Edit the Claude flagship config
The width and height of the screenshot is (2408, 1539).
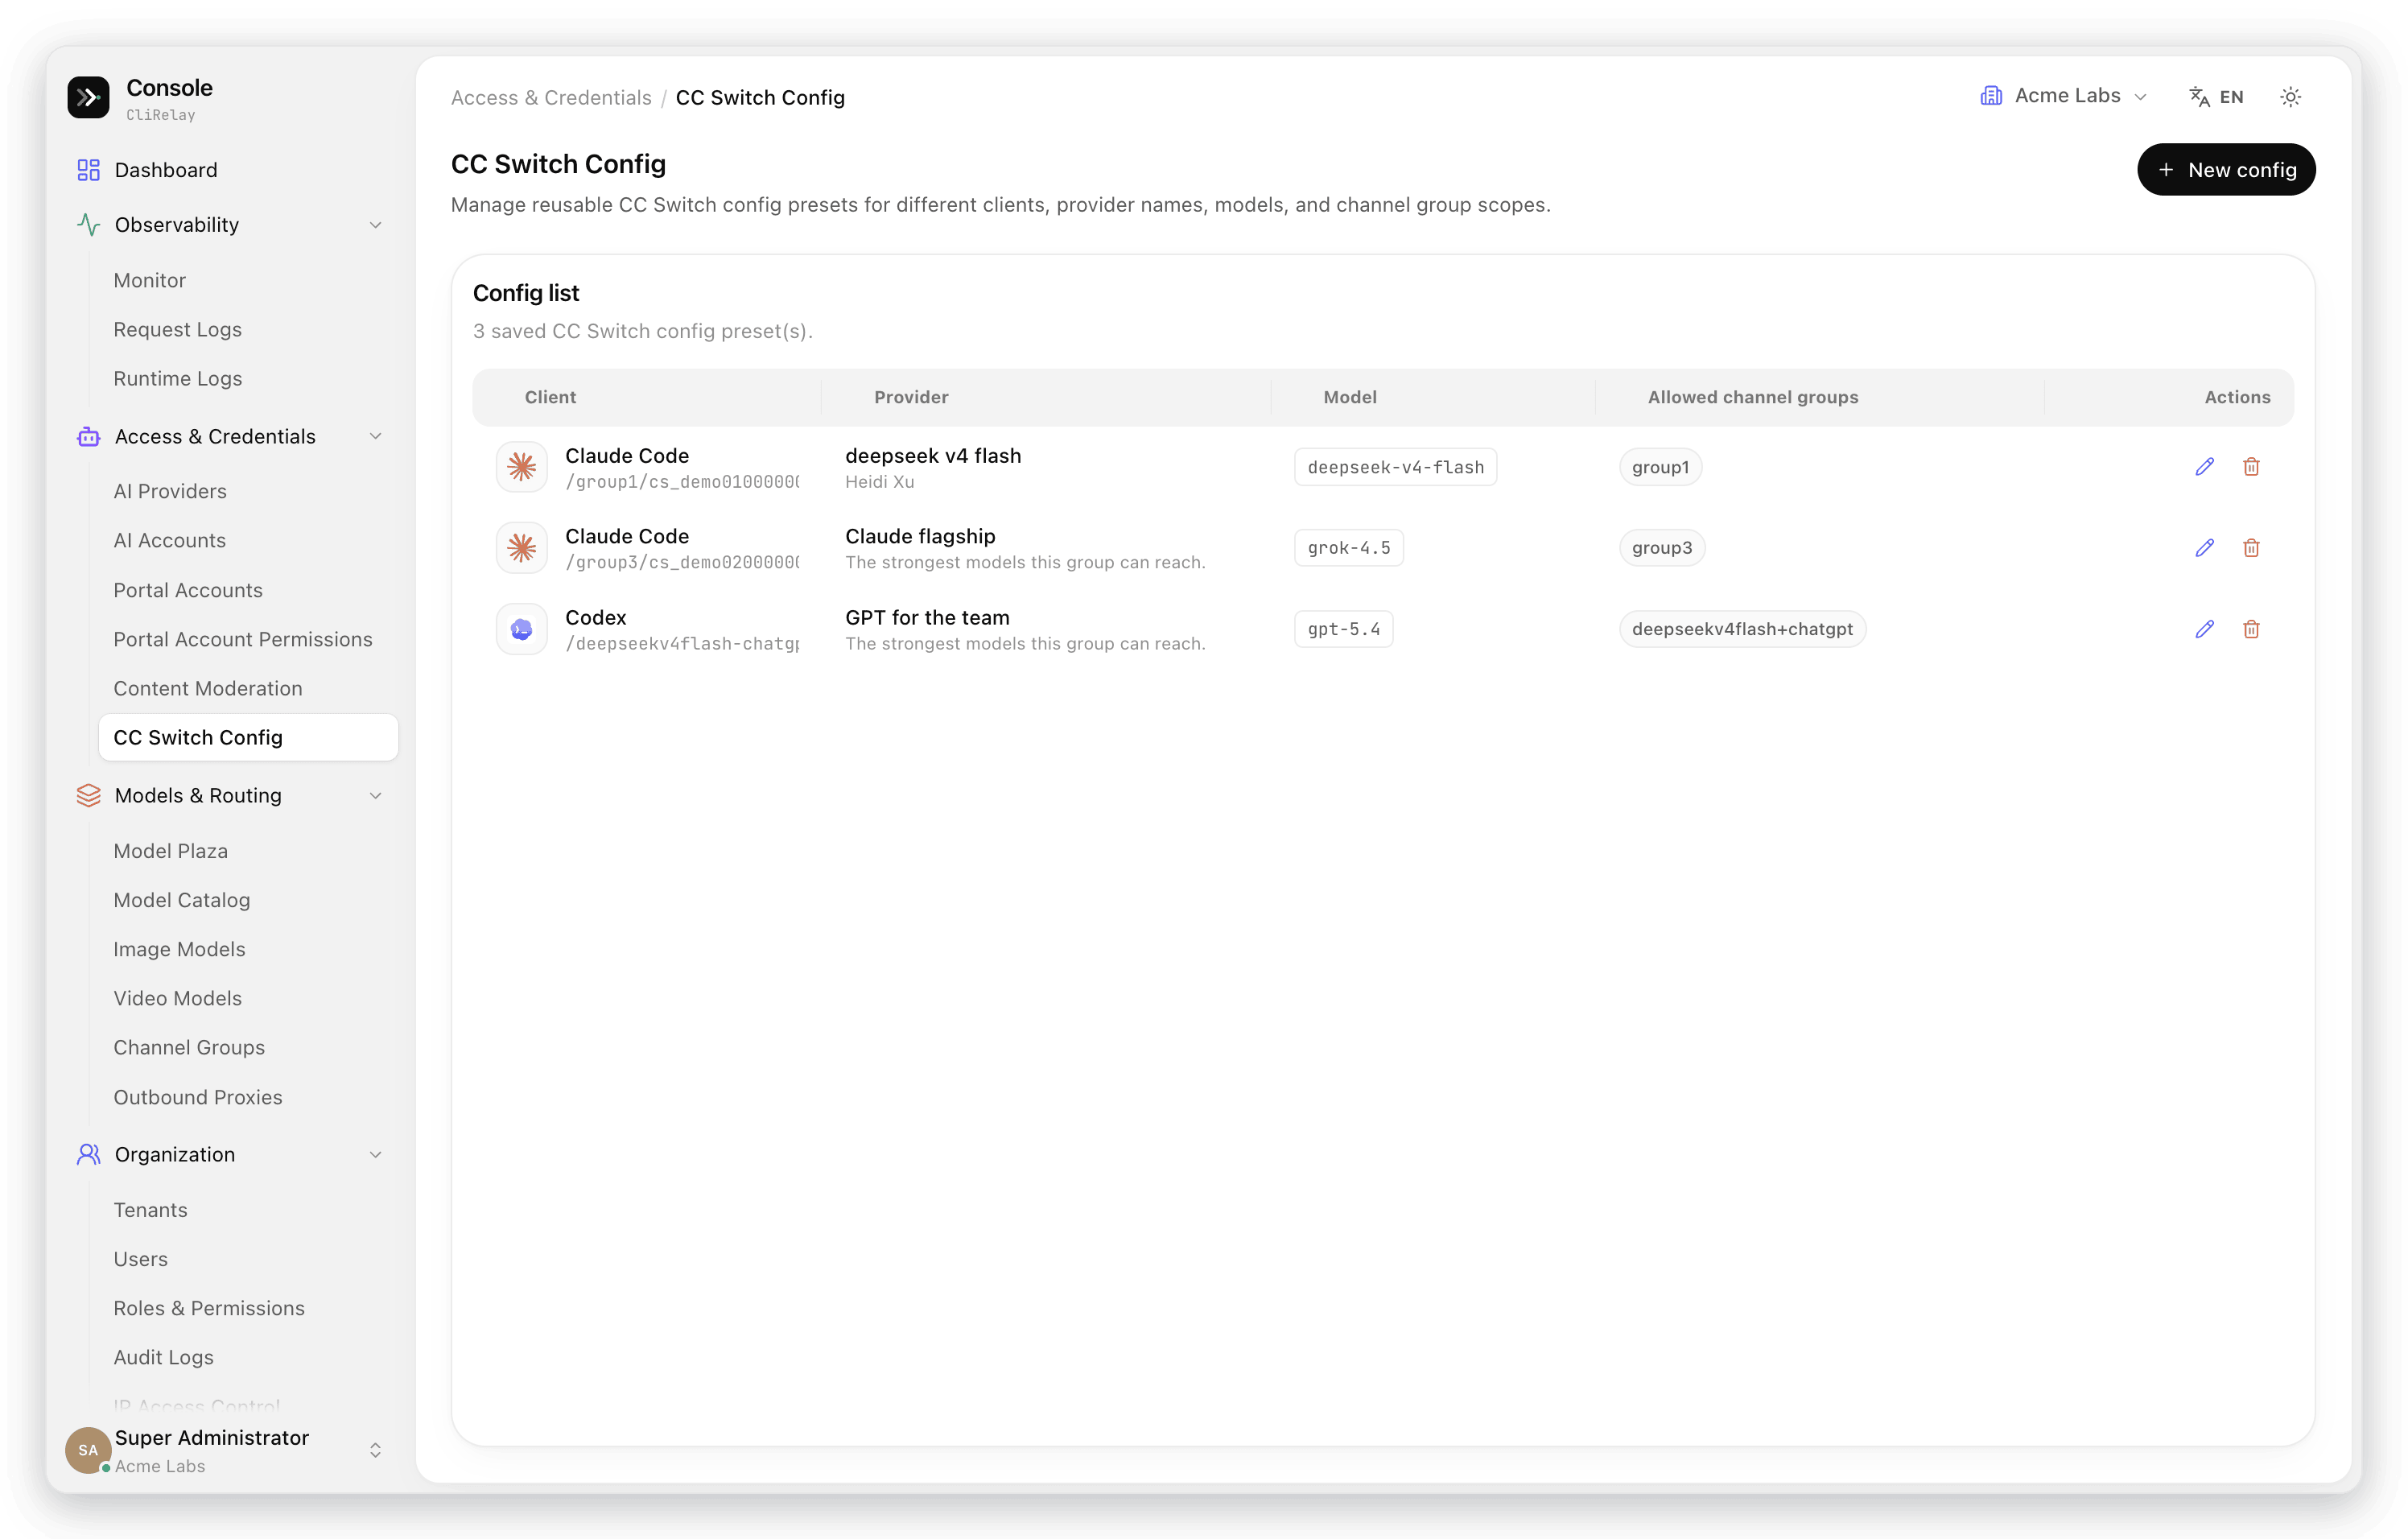tap(2204, 548)
